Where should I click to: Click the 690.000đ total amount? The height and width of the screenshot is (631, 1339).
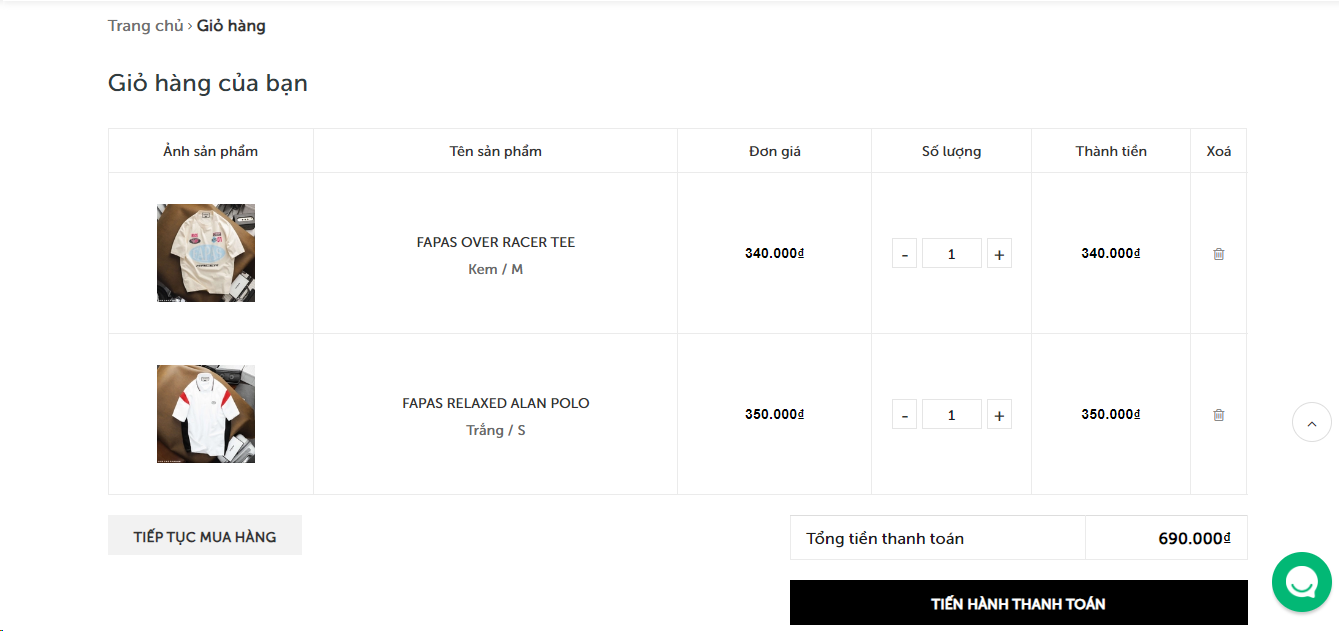point(1194,538)
